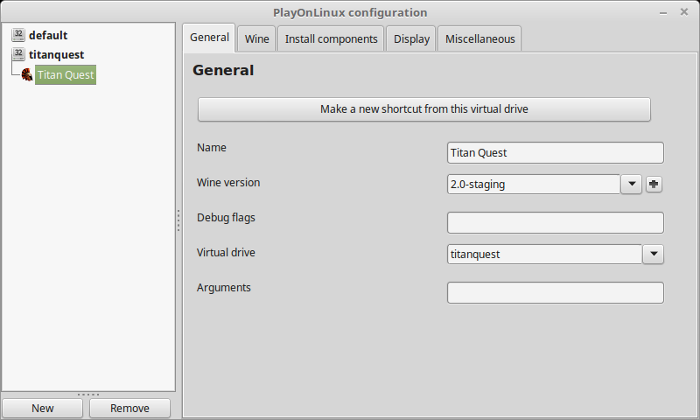Click the Remove button
The height and width of the screenshot is (420, 700).
click(130, 408)
